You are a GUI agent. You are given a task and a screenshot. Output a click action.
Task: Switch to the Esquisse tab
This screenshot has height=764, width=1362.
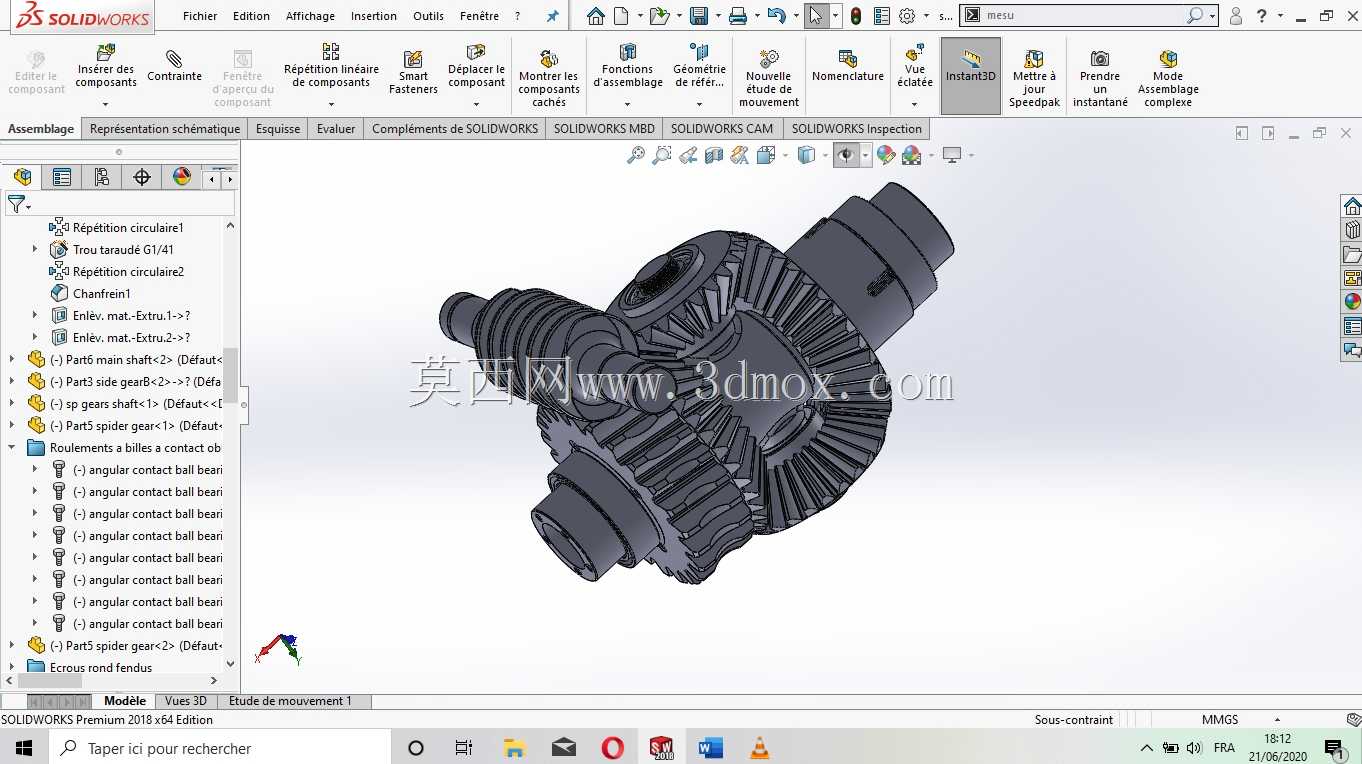[278, 129]
